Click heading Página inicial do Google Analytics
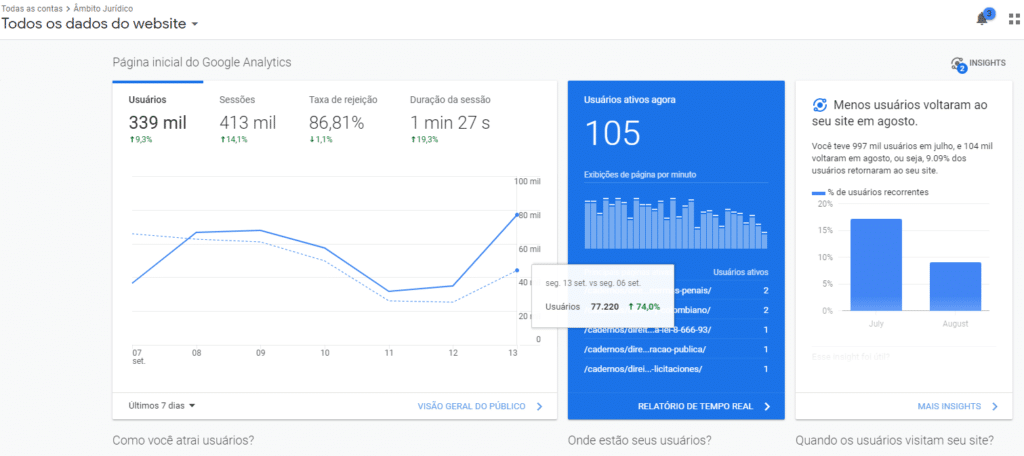This screenshot has width=1024, height=456. [x=202, y=62]
